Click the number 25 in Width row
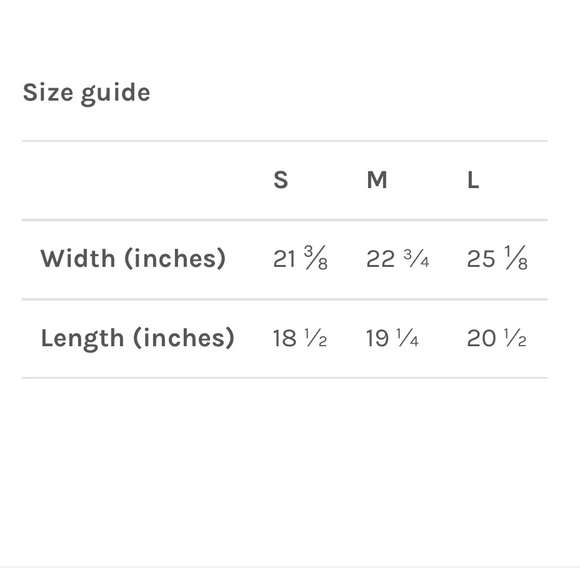 tap(481, 259)
